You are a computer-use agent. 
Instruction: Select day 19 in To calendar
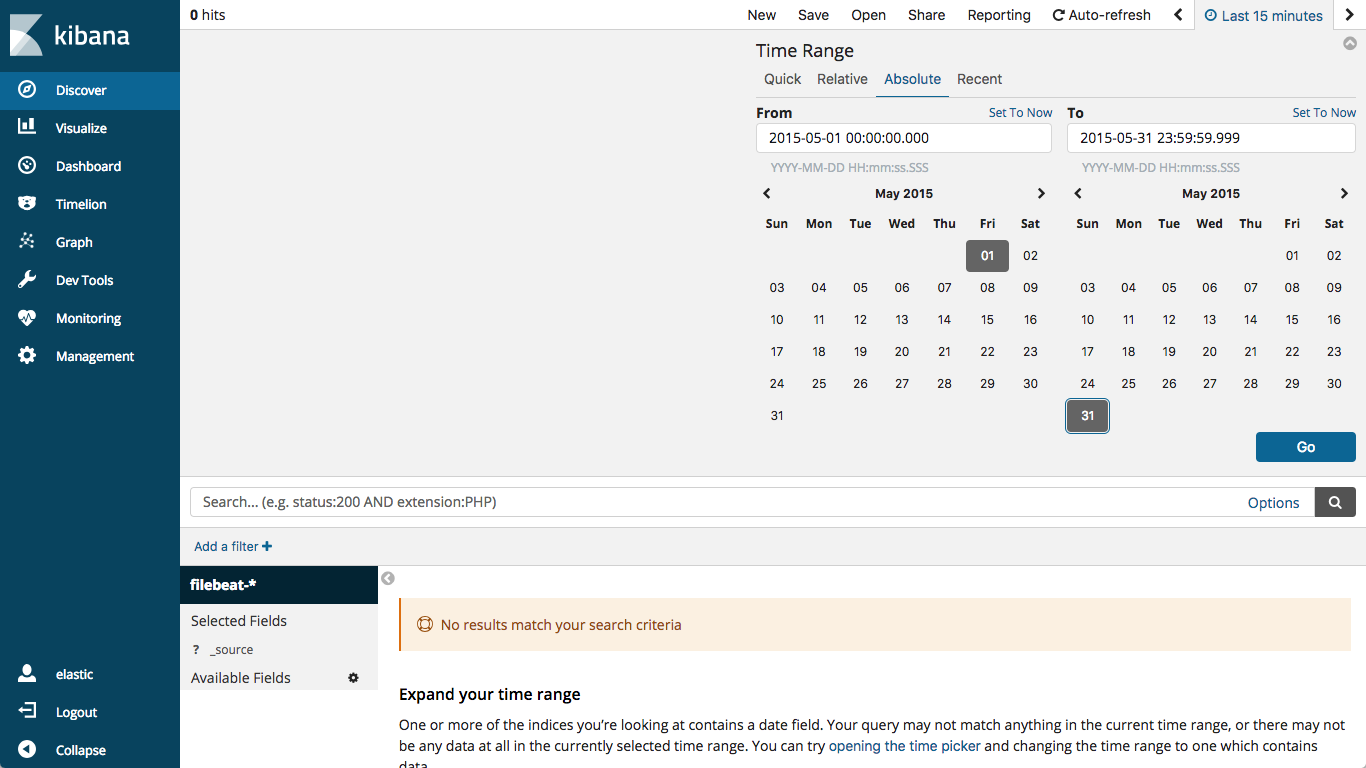[1169, 352]
